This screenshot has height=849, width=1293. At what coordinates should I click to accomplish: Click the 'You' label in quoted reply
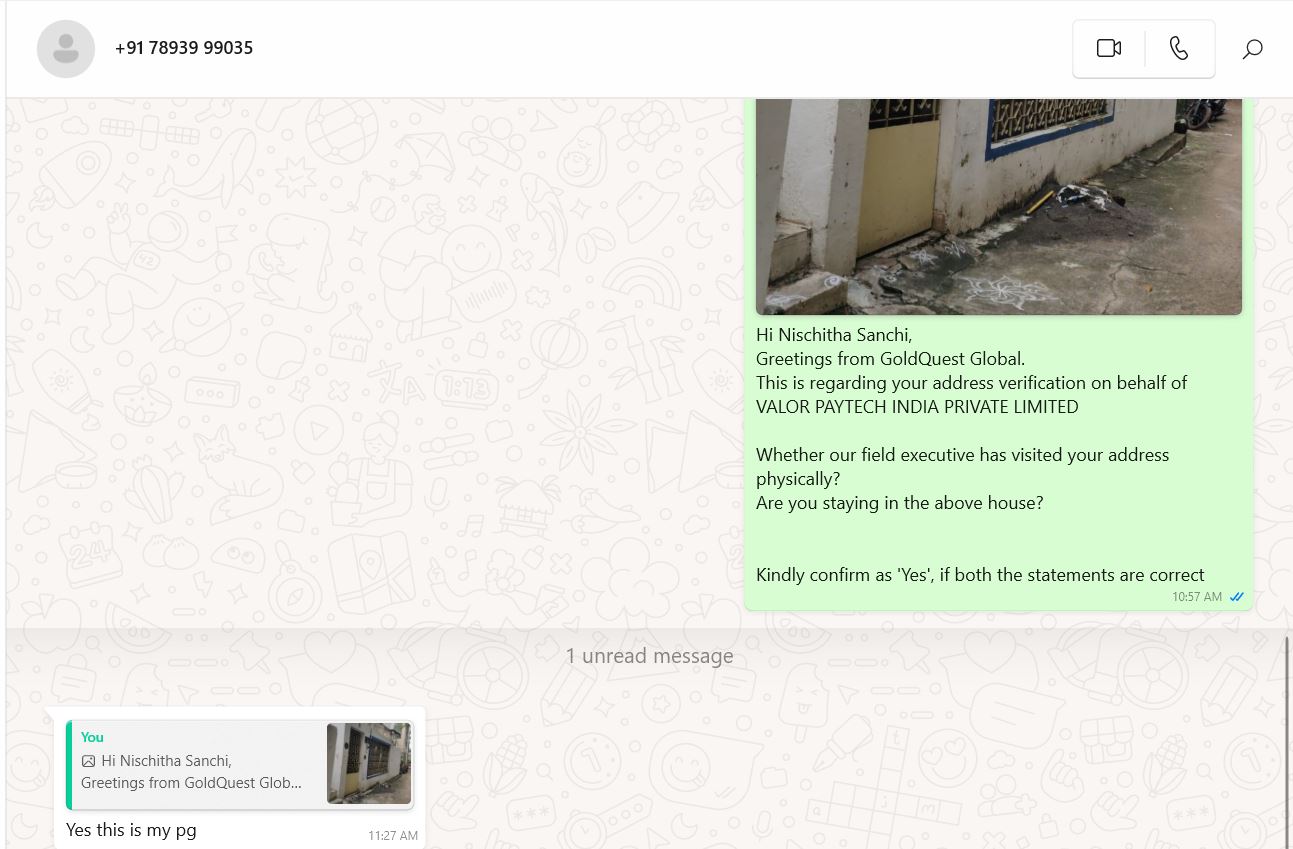[92, 737]
